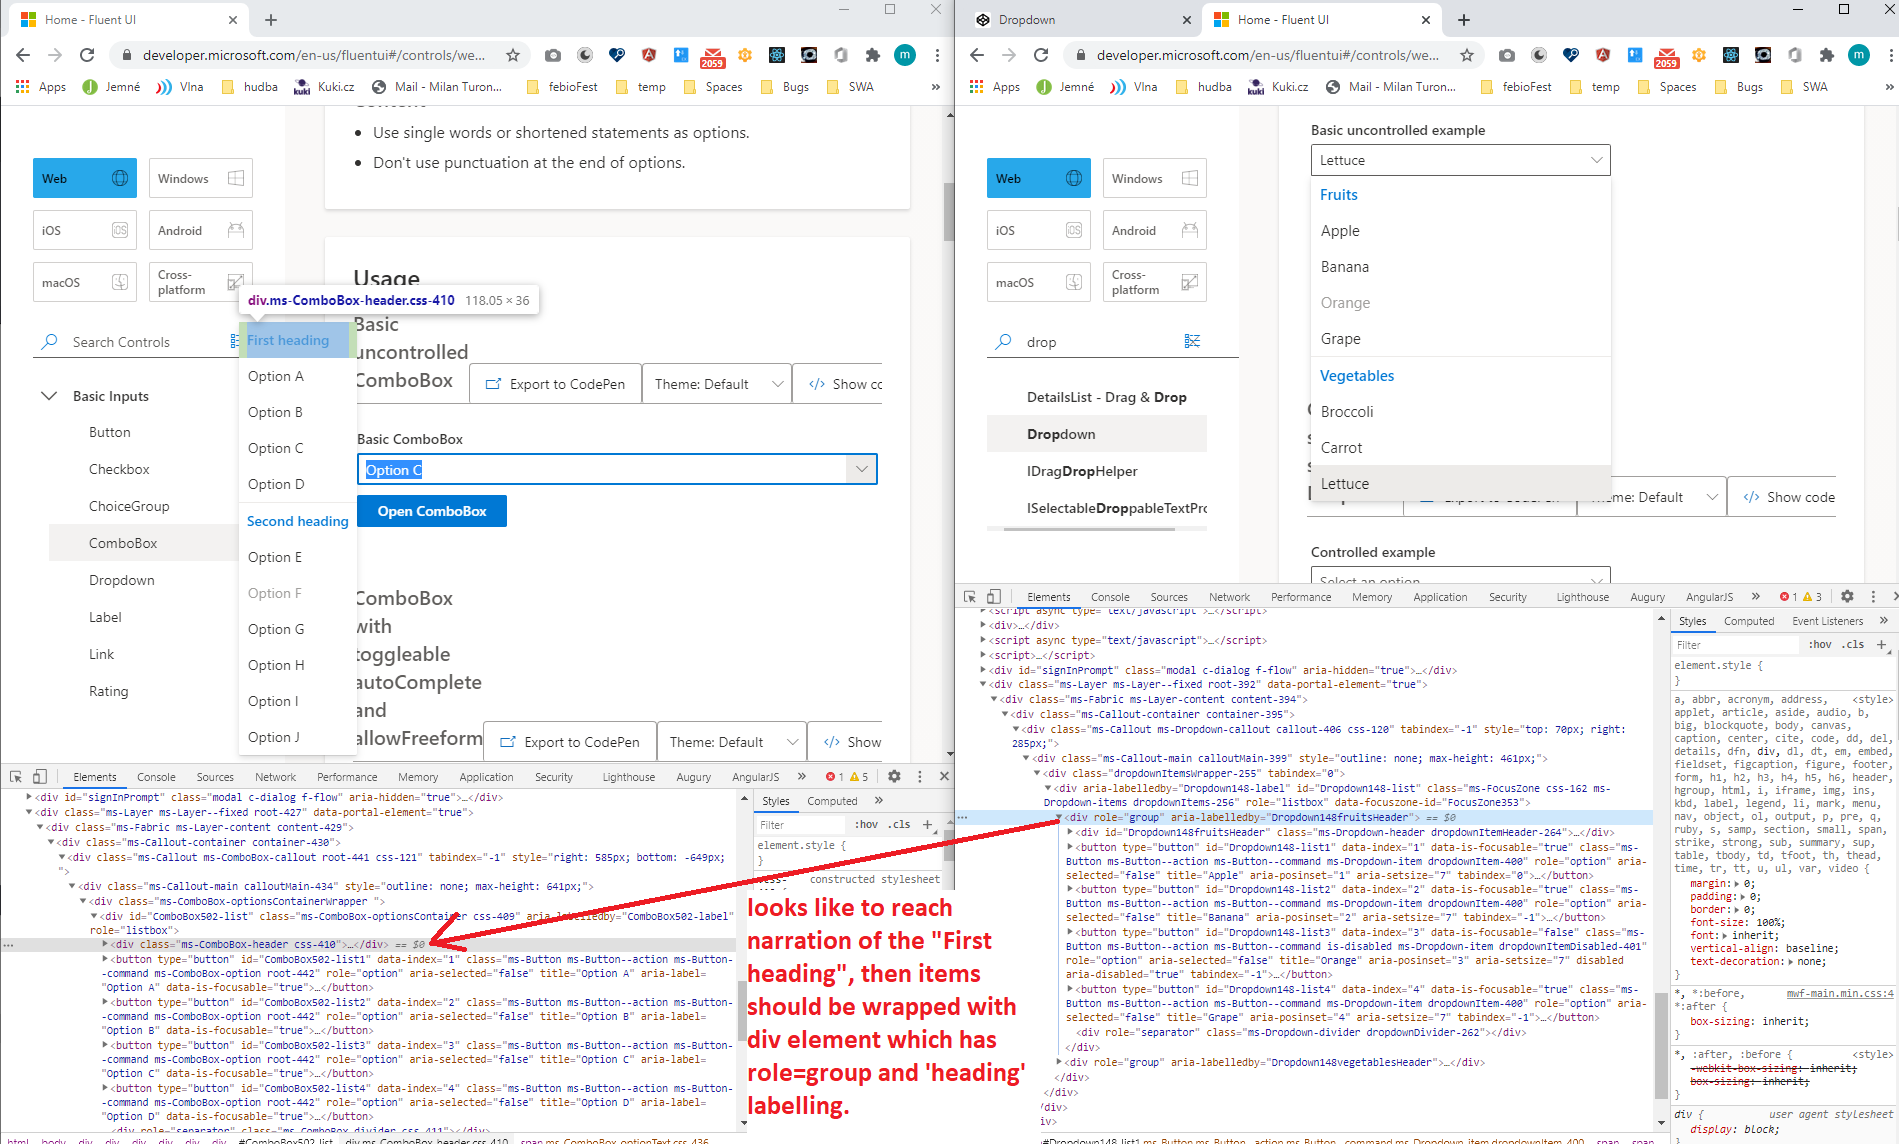
Task: Collapse the Basic Inputs section
Action: coord(49,396)
